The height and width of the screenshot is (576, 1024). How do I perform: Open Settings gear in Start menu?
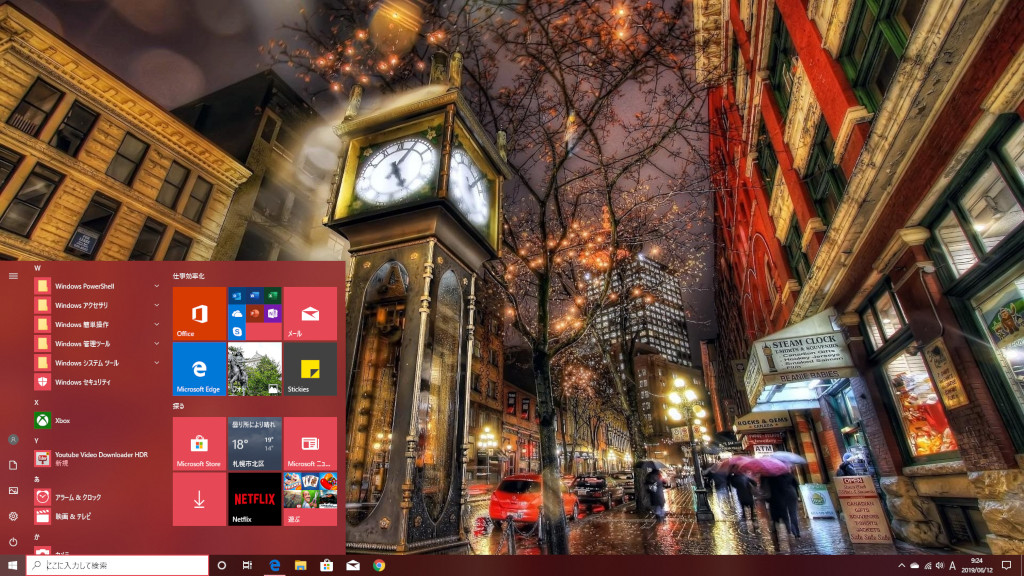(x=13, y=516)
